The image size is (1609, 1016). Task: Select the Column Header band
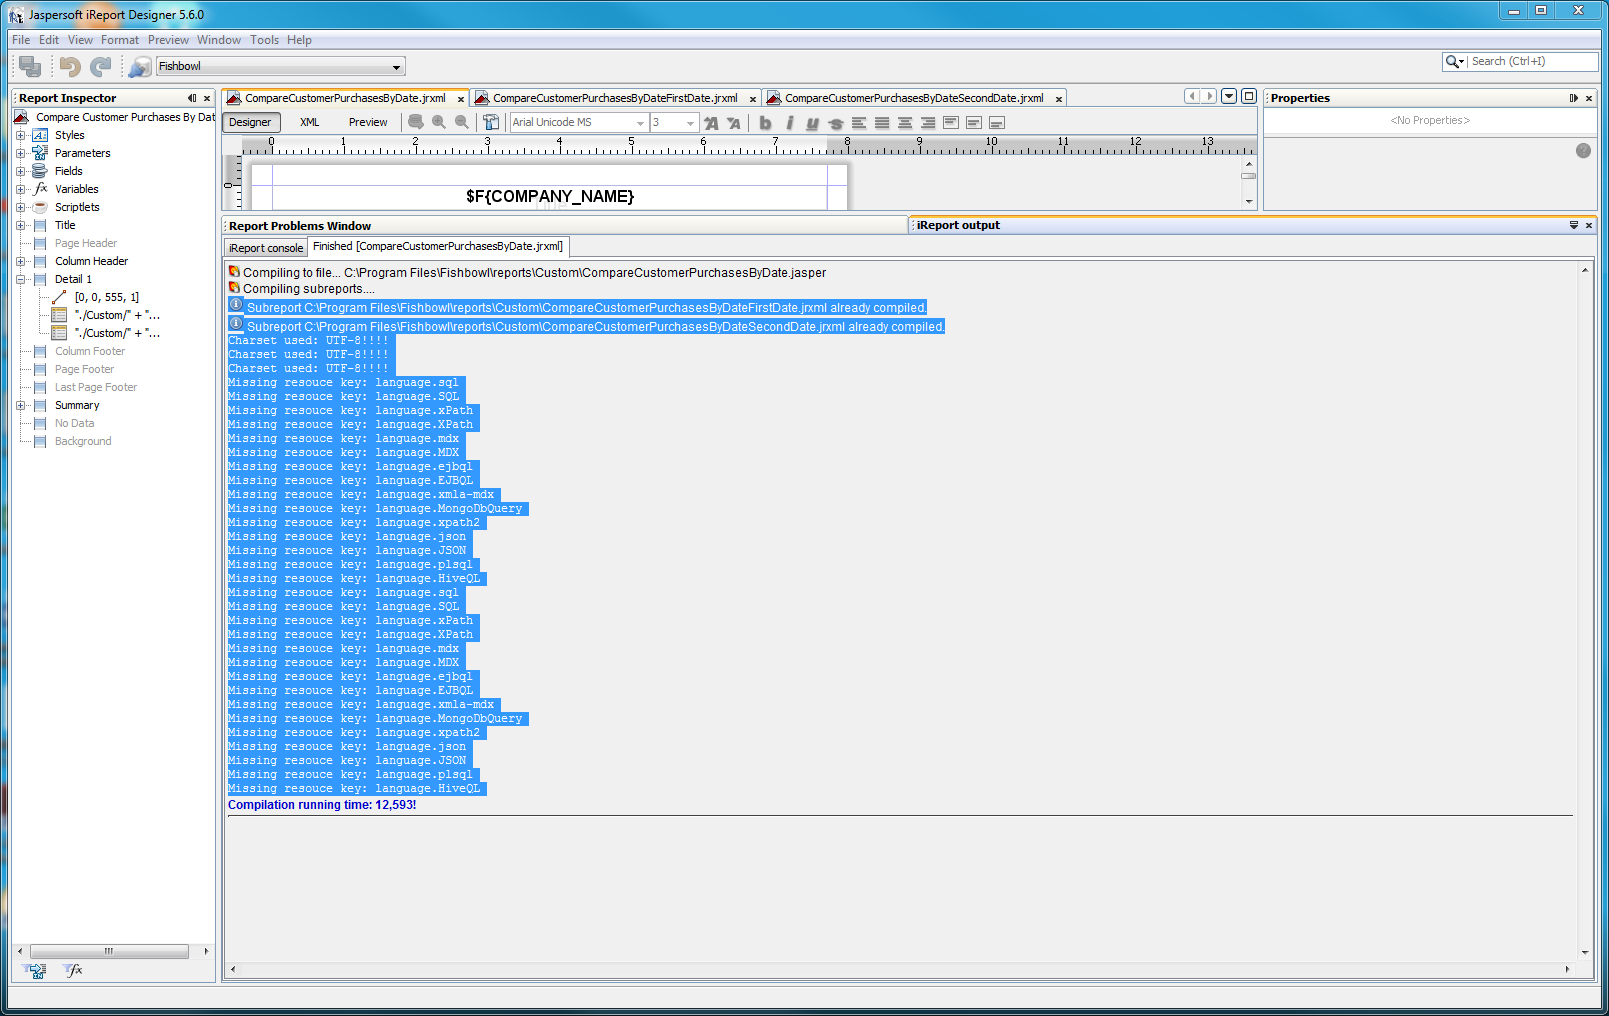click(91, 261)
